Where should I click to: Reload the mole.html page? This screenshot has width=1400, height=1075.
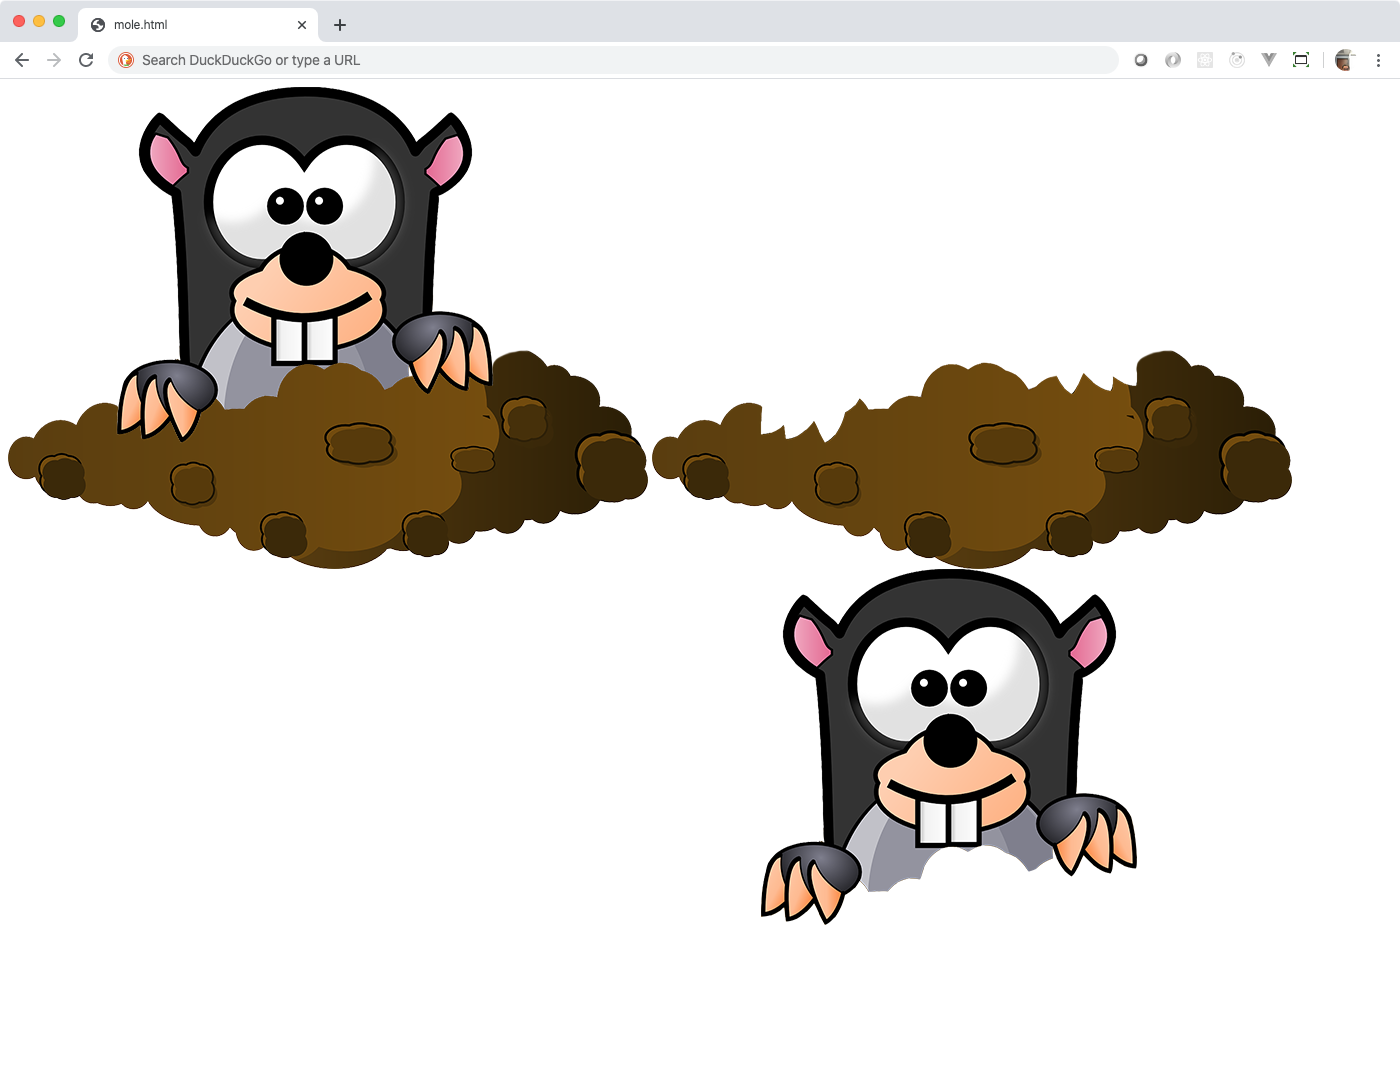86,60
